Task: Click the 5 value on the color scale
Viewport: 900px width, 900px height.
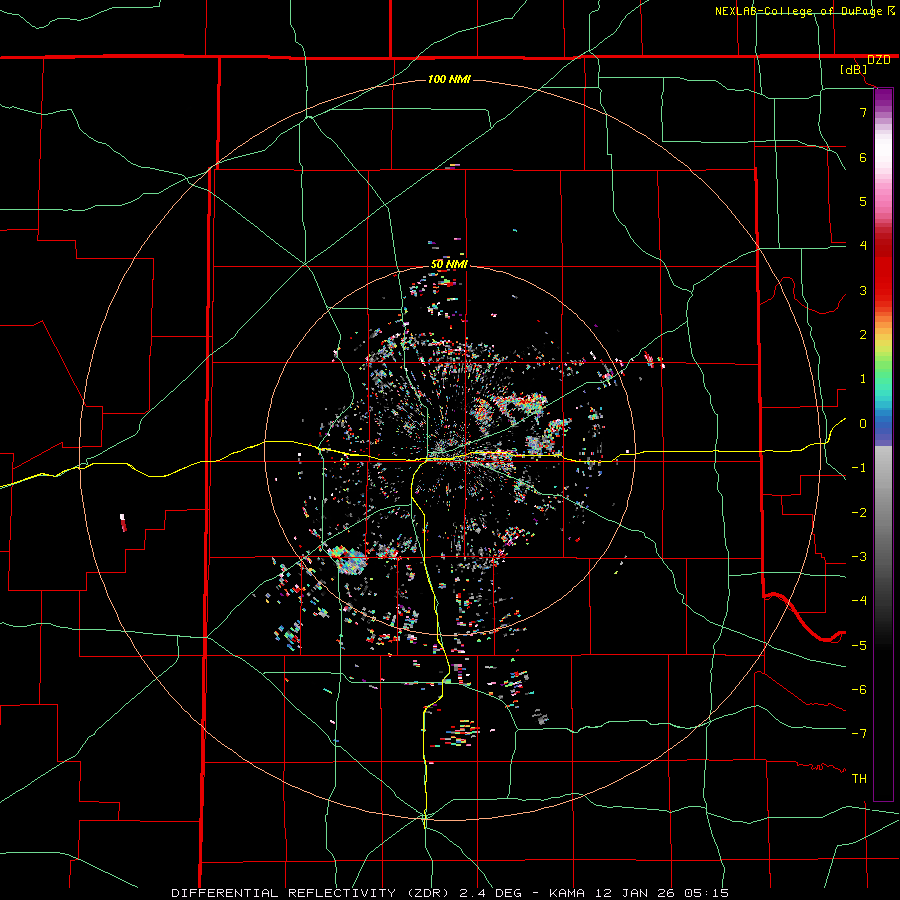Action: 863,201
